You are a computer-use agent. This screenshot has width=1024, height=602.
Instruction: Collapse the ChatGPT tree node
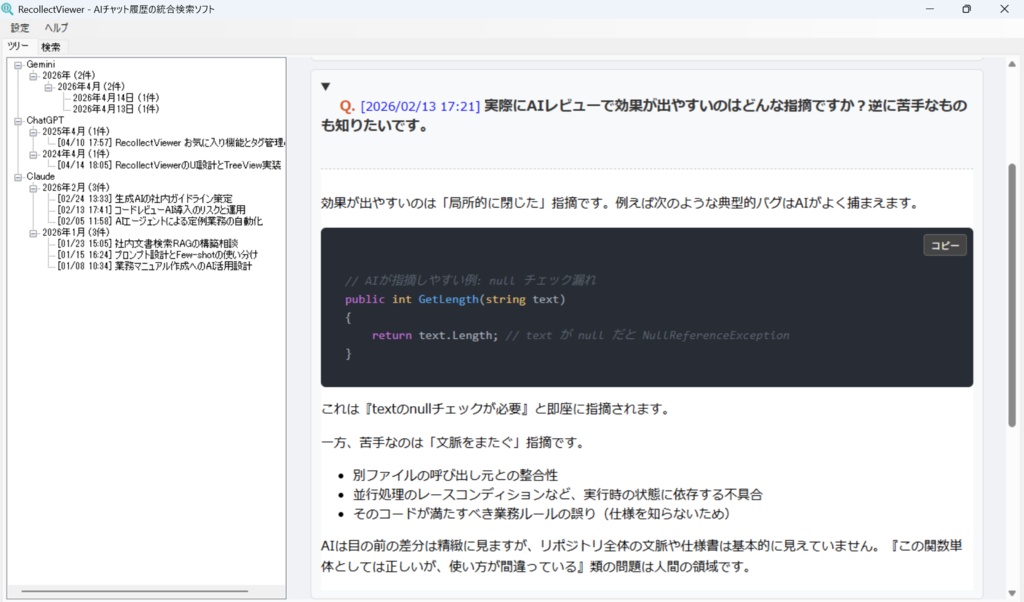18,121
